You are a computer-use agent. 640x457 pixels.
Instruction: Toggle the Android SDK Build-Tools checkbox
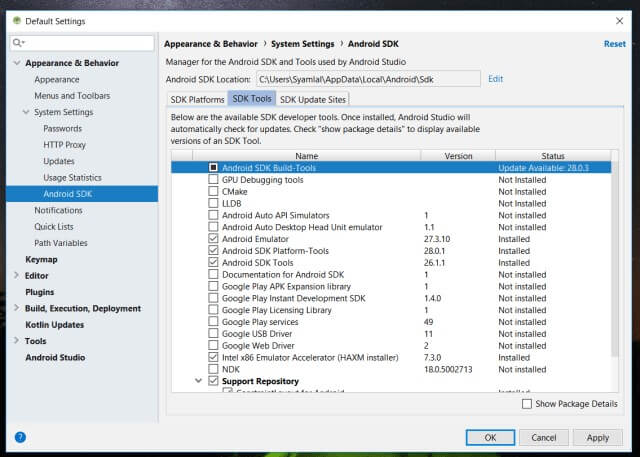click(213, 168)
